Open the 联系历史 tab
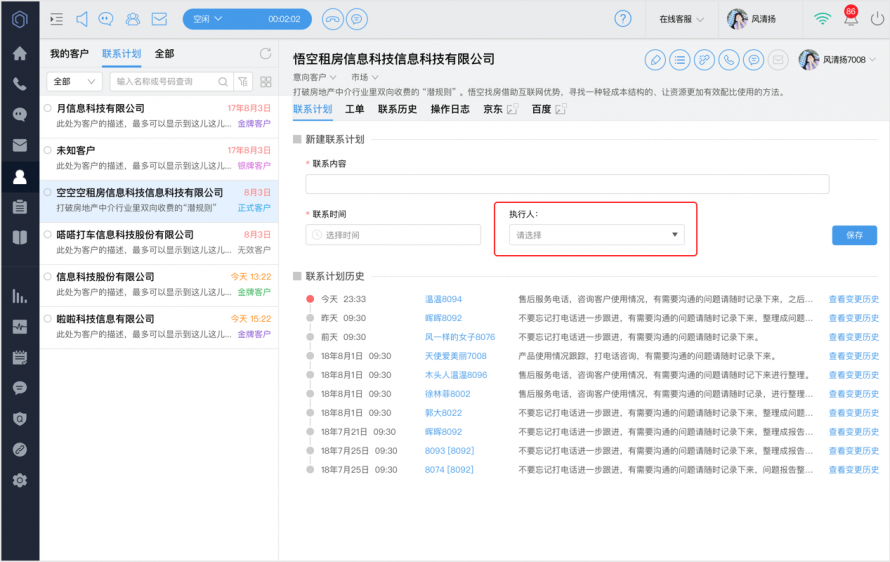890x562 pixels. pos(397,109)
